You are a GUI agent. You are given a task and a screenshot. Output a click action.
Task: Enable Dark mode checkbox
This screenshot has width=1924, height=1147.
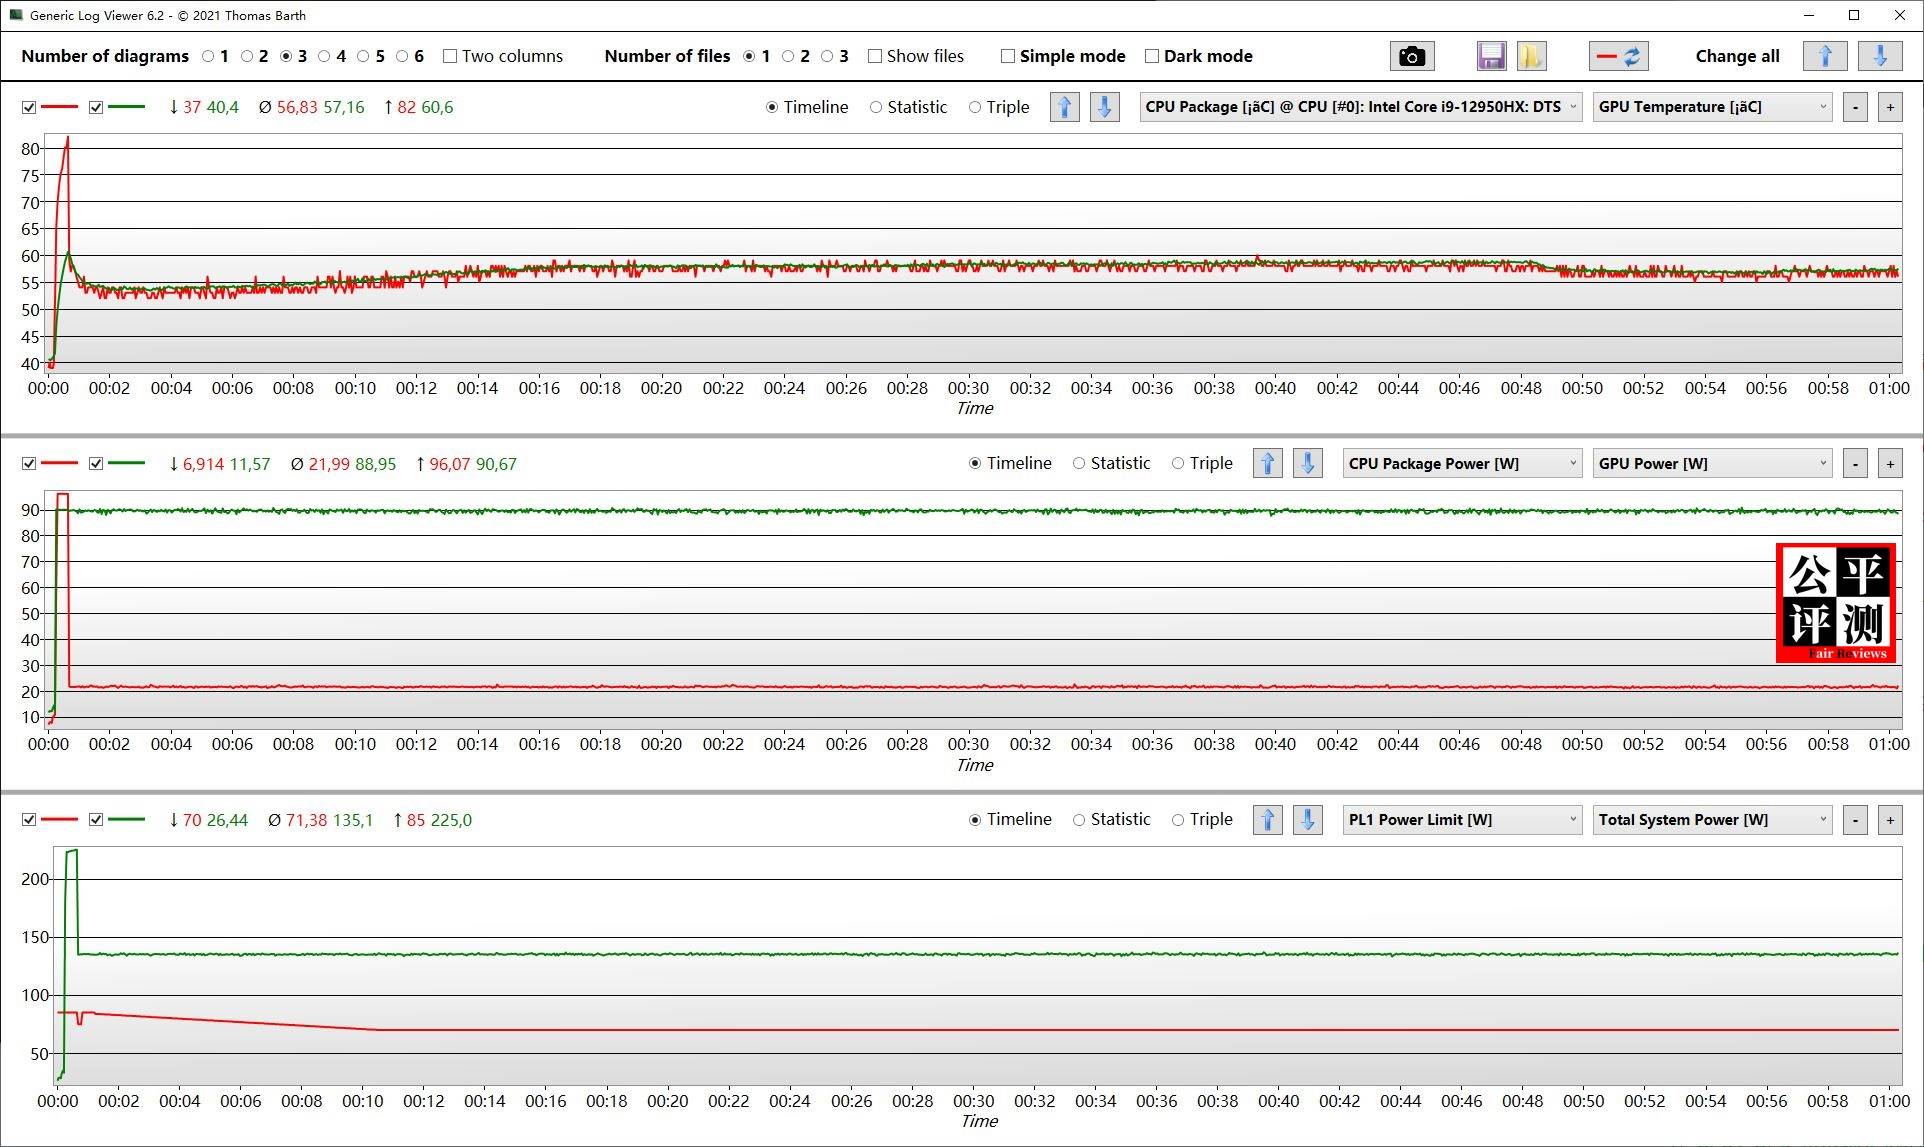(x=1152, y=56)
